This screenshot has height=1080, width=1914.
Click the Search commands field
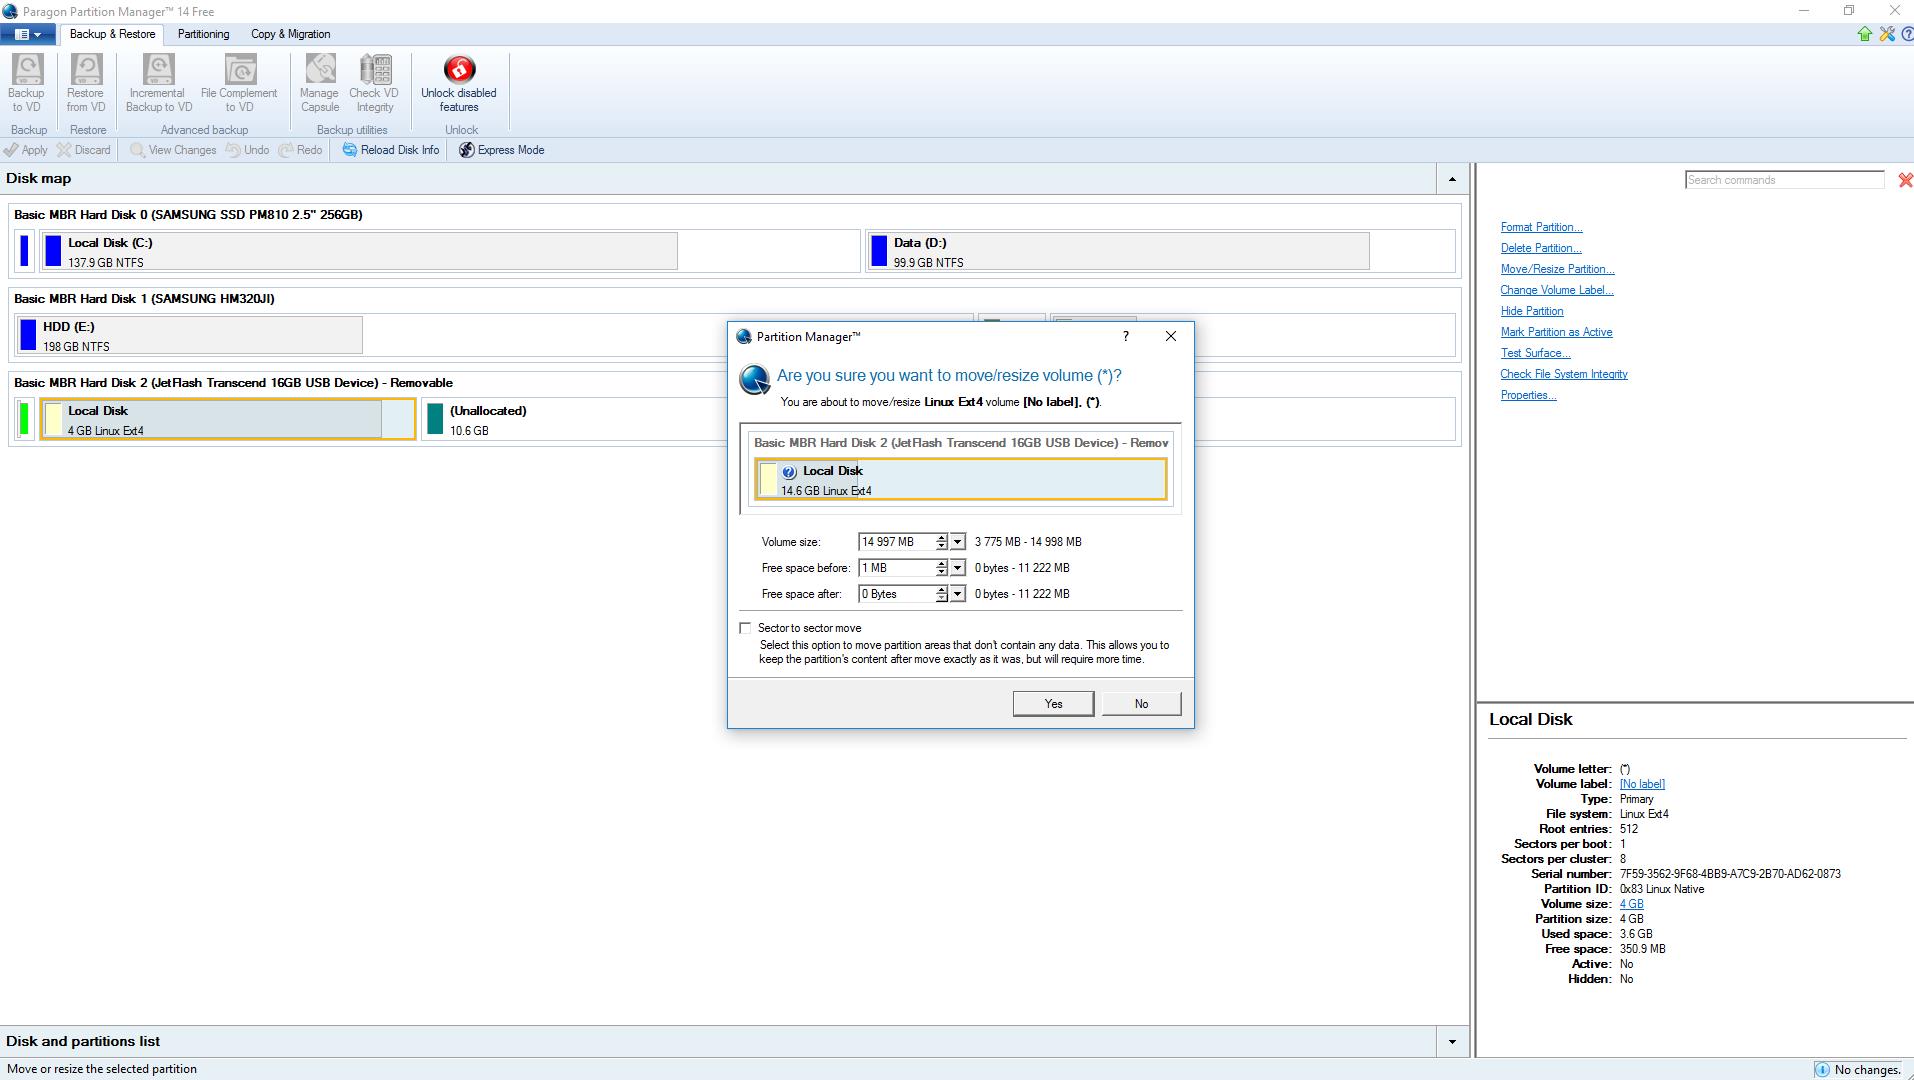click(x=1785, y=180)
